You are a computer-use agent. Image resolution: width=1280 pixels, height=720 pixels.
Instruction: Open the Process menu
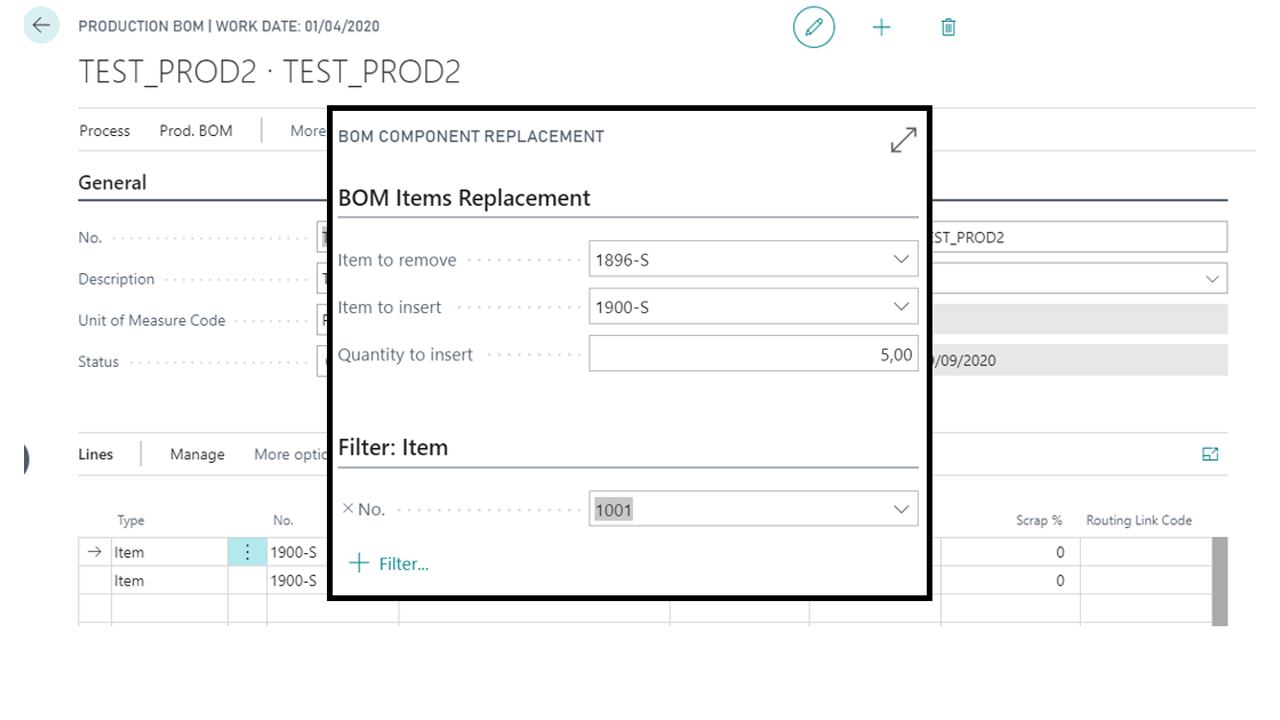(x=104, y=131)
